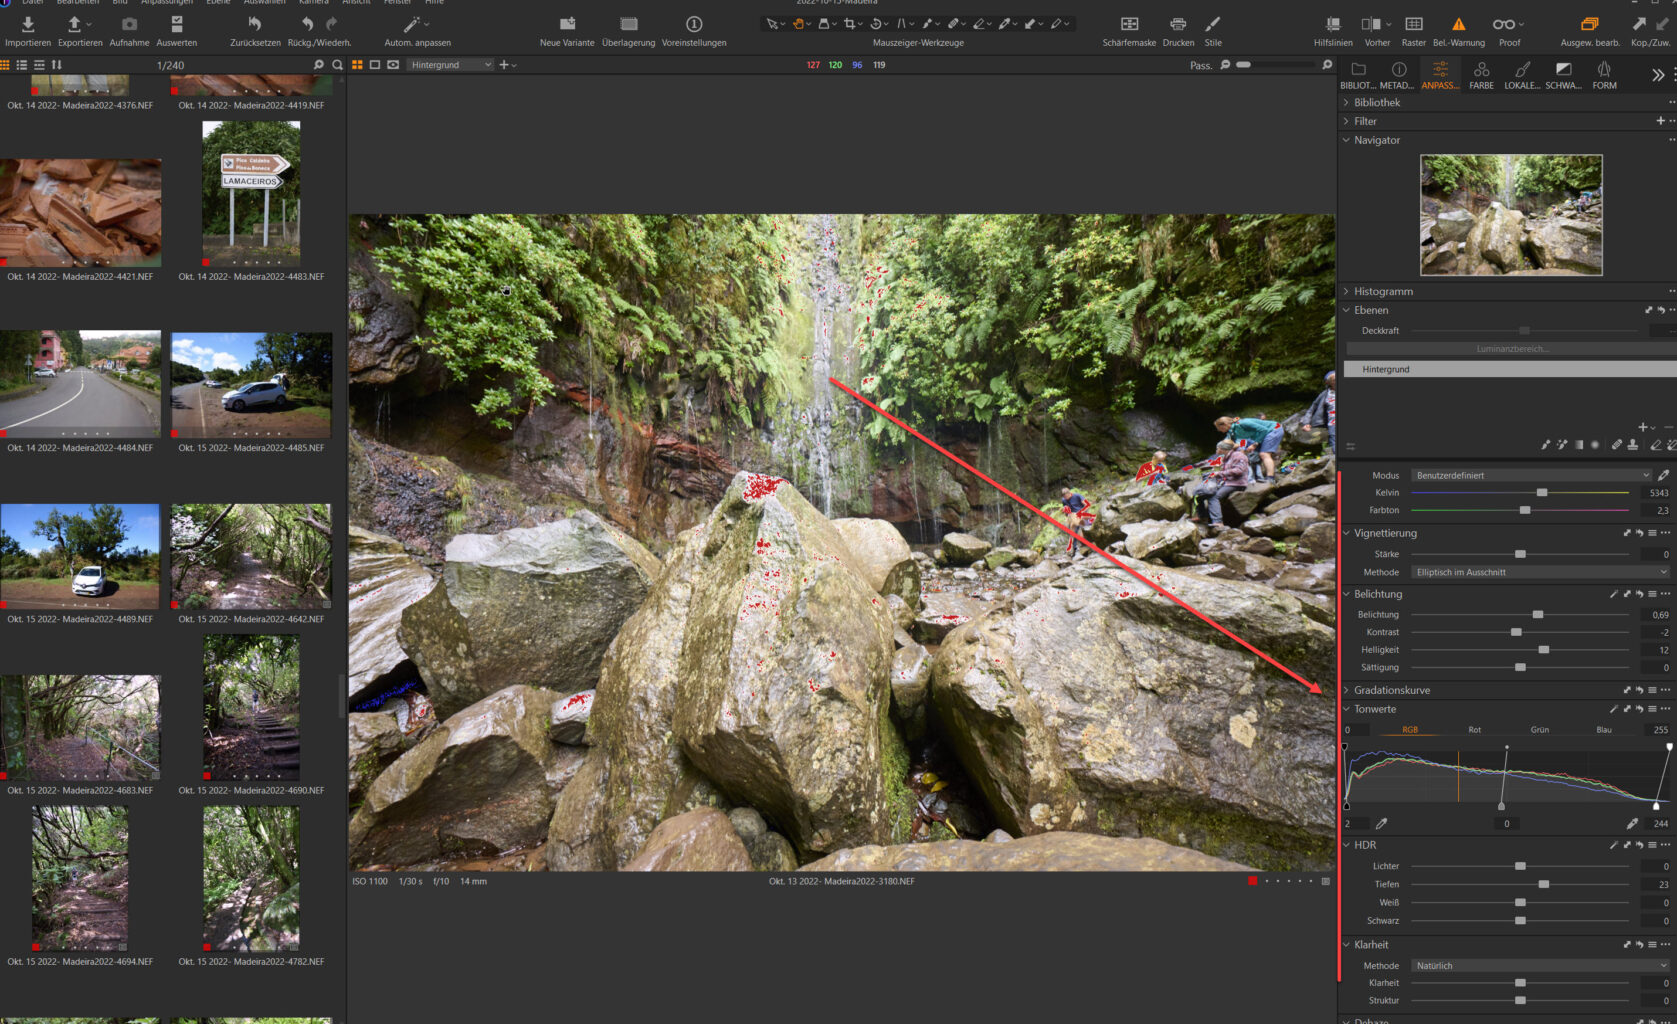
Task: Switch to the FARBE tool tab
Action: coord(1481,75)
